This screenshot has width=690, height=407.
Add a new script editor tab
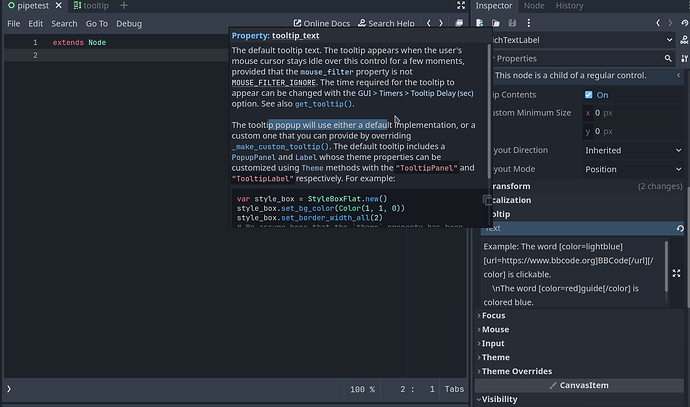(x=124, y=6)
